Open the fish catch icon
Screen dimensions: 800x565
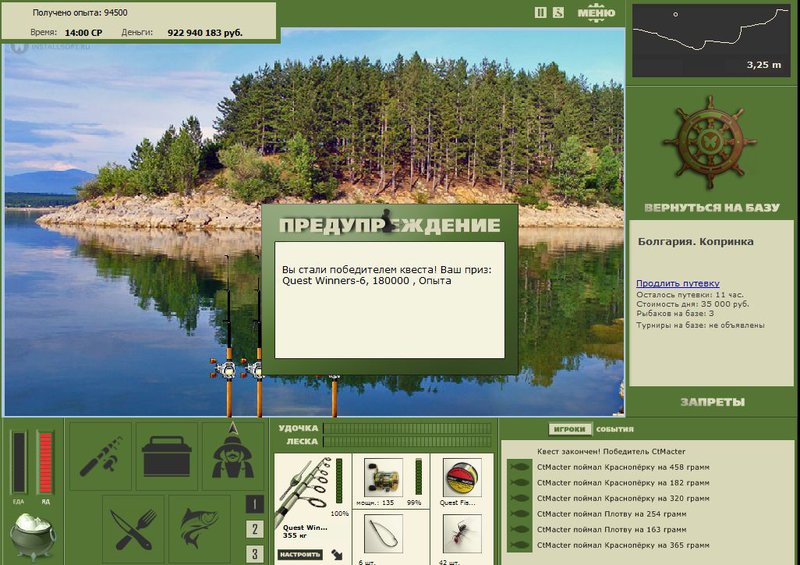[199, 528]
